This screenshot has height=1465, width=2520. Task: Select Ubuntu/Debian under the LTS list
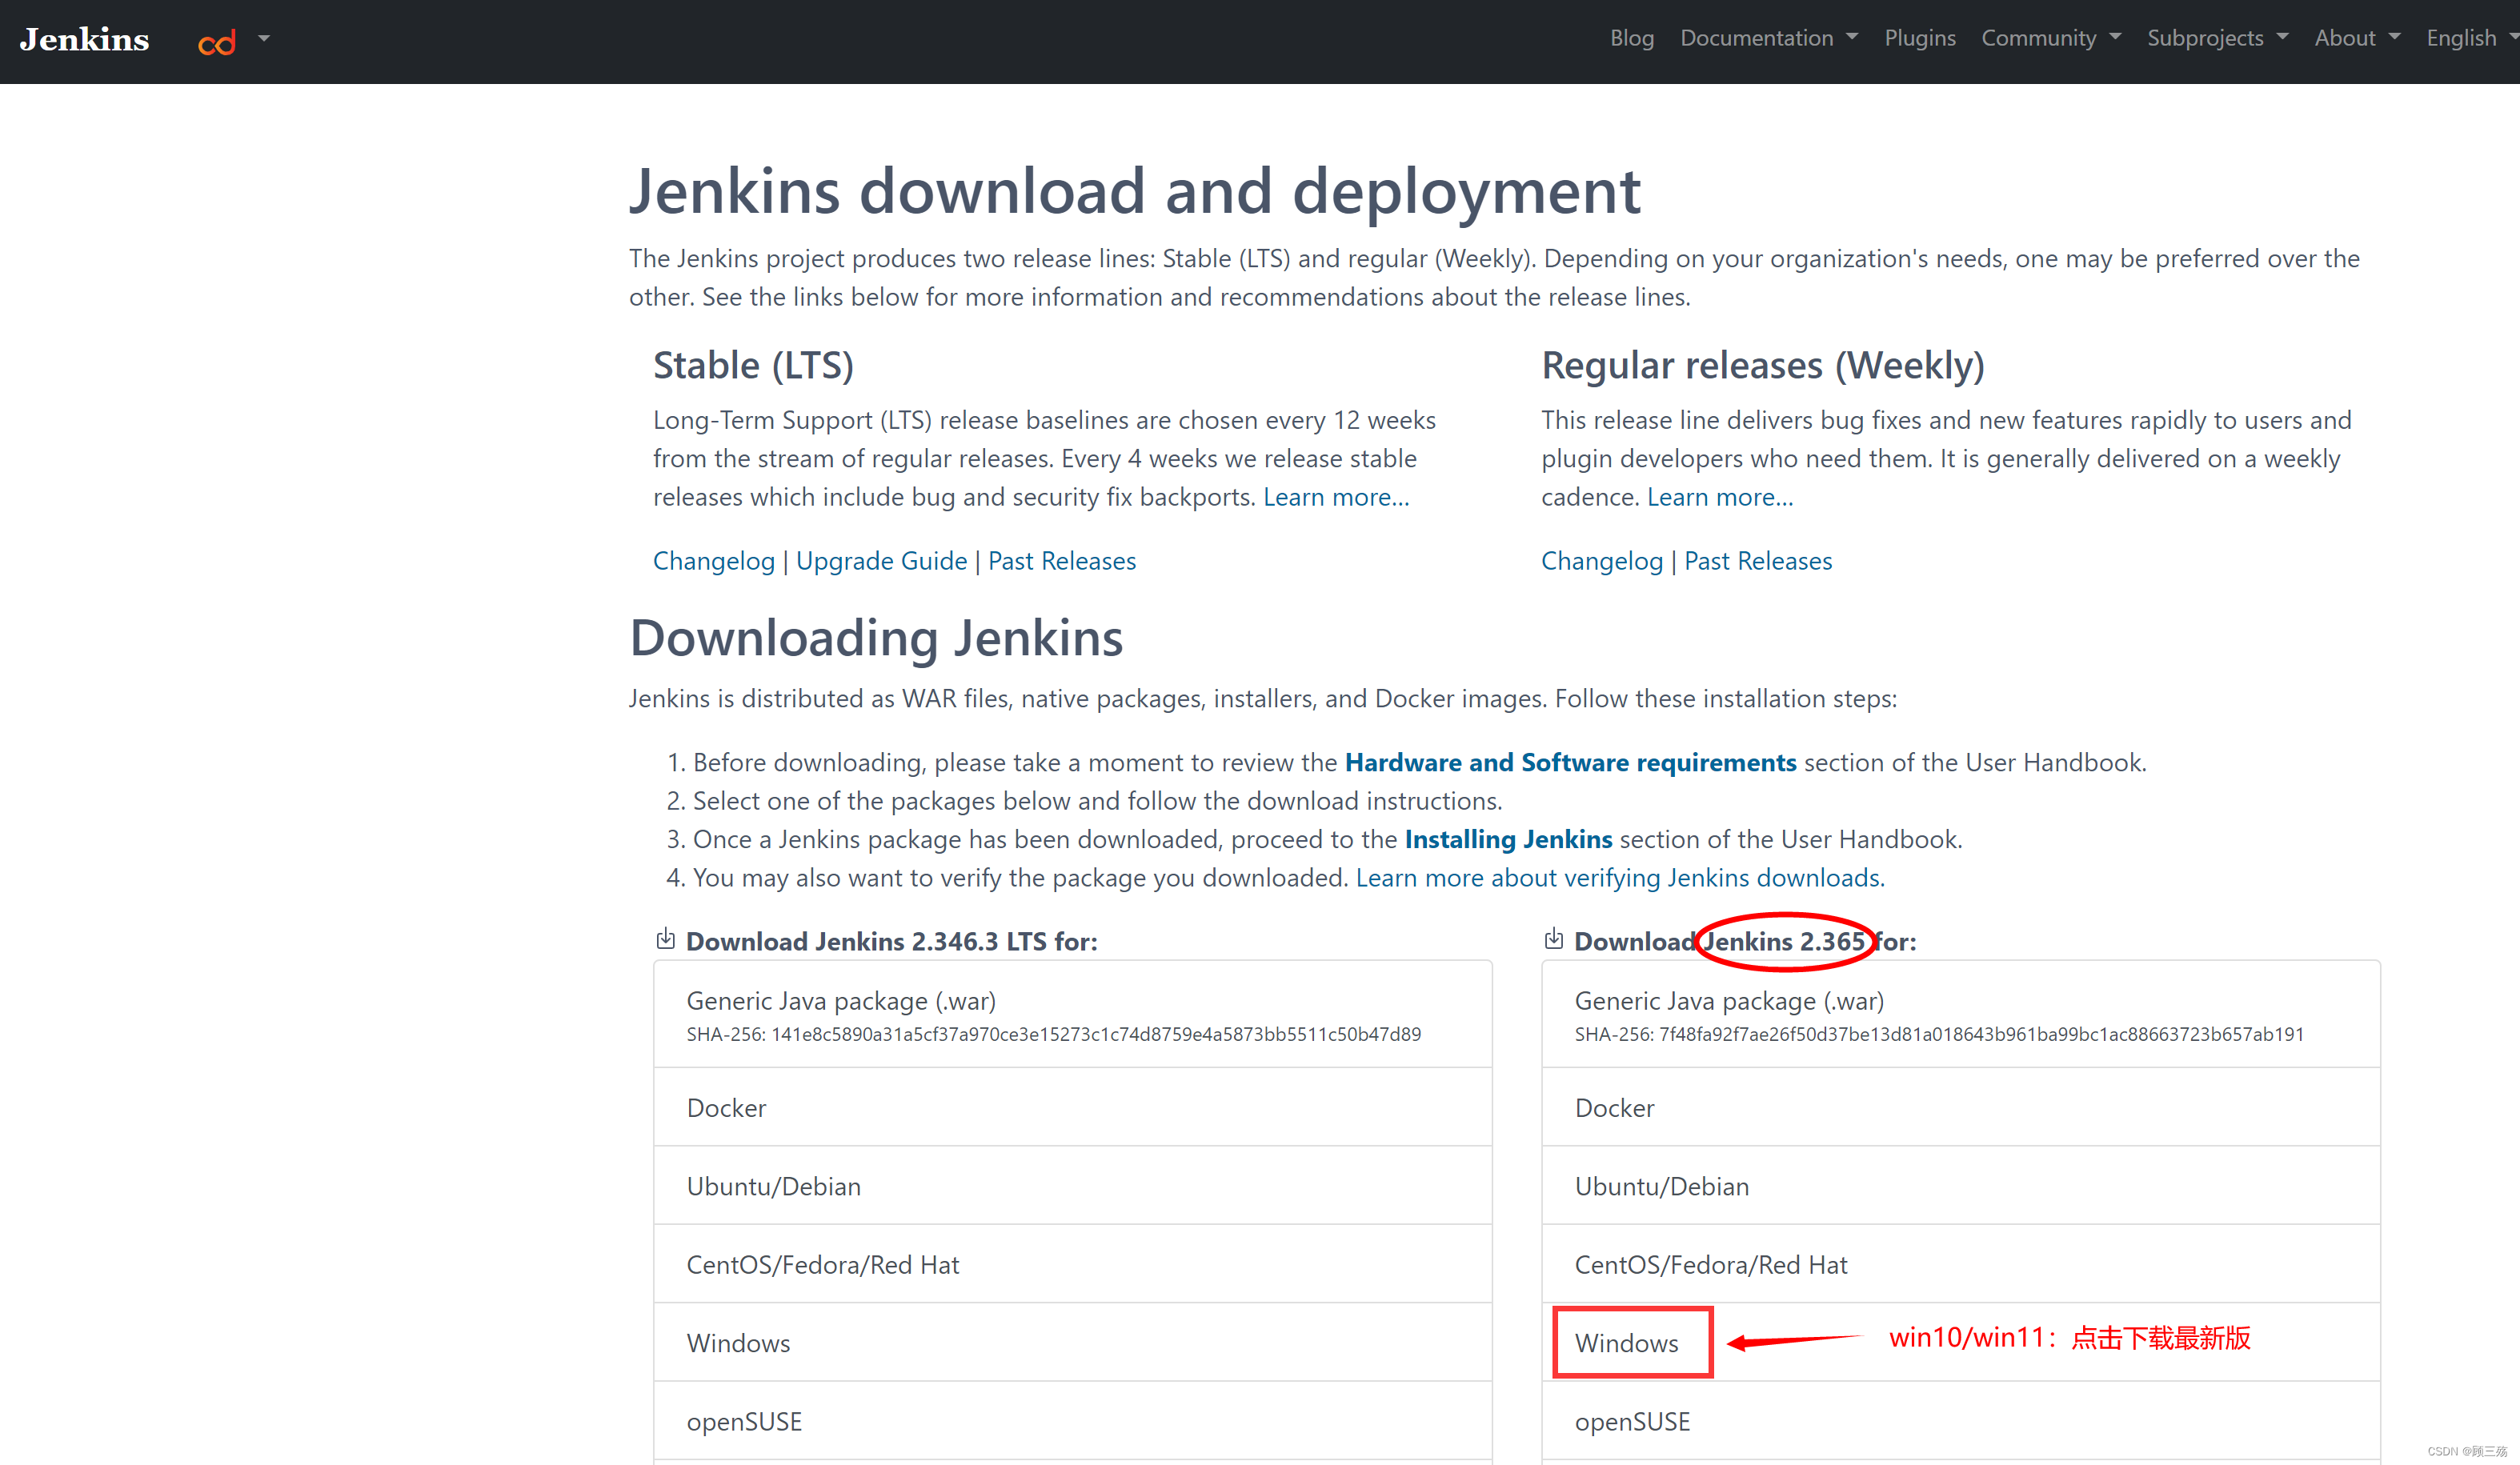point(773,1187)
